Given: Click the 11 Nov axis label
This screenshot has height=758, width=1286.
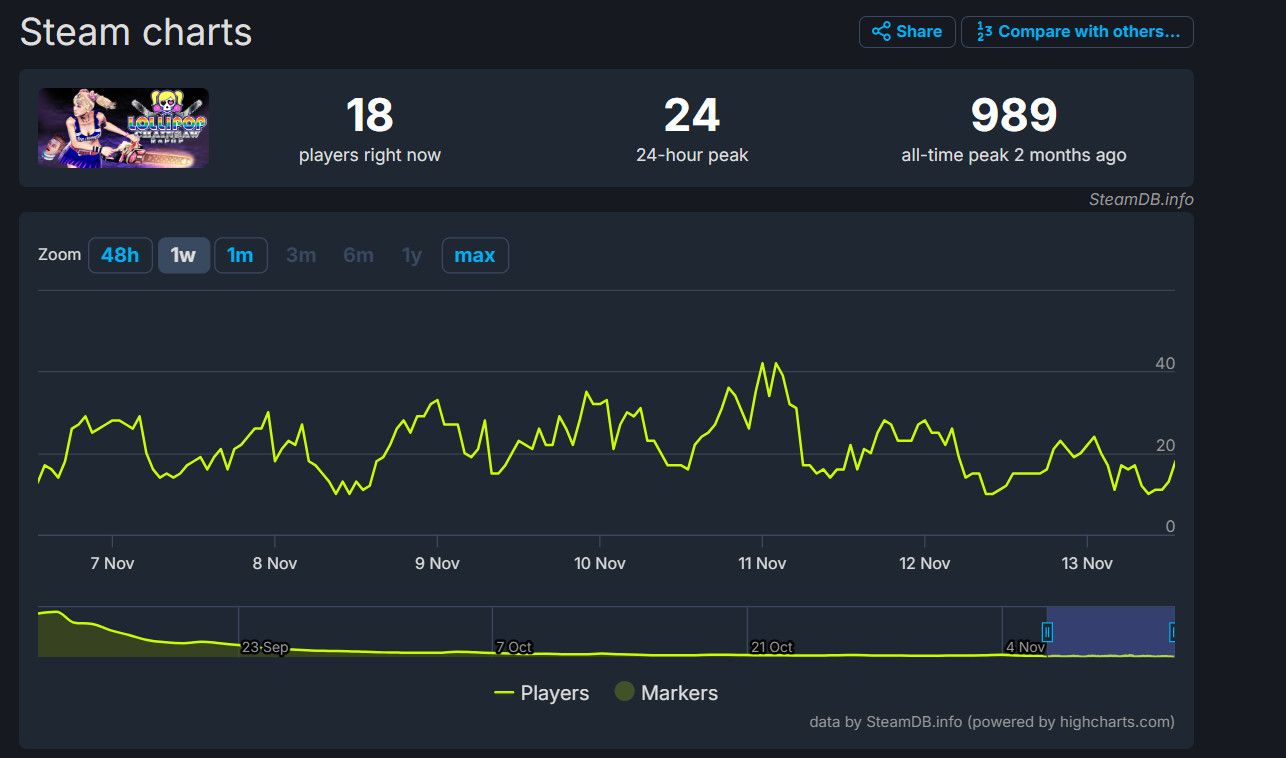Looking at the screenshot, I should [762, 563].
